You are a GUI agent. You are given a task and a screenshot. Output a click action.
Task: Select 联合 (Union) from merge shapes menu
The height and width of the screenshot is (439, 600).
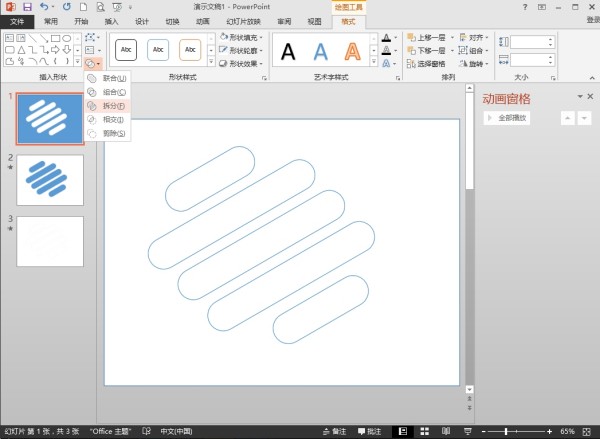tap(113, 78)
